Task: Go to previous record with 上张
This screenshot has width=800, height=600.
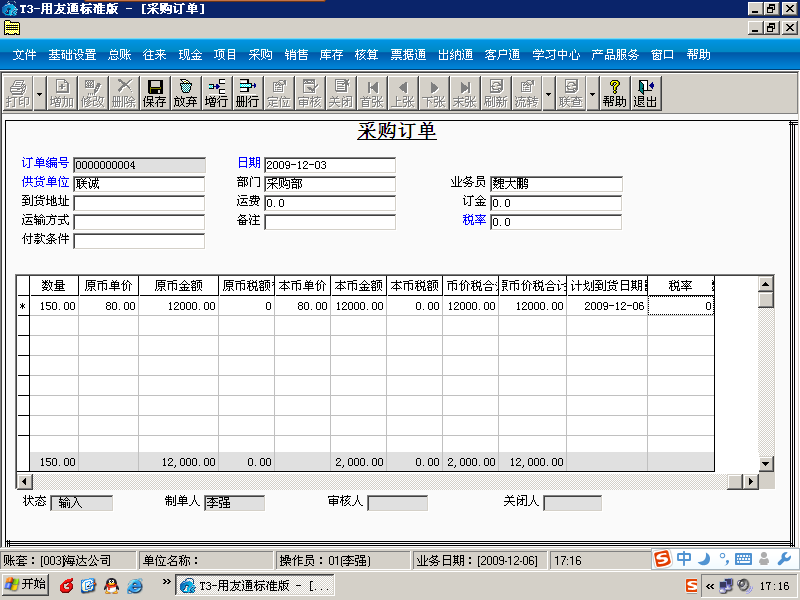Action: click(403, 93)
